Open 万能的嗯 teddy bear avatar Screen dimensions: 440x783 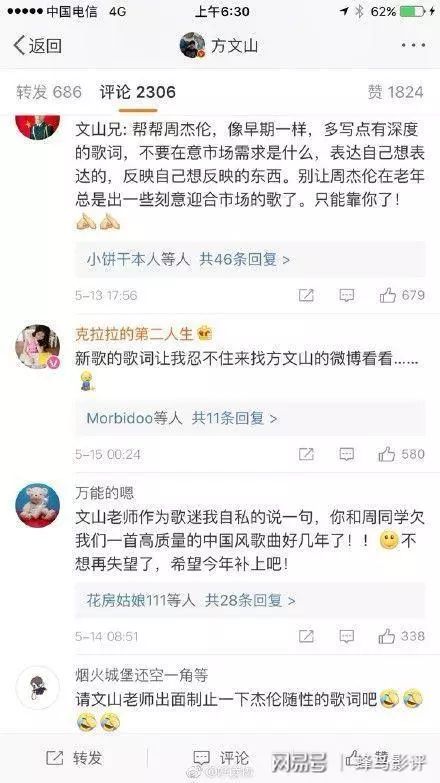[38, 505]
